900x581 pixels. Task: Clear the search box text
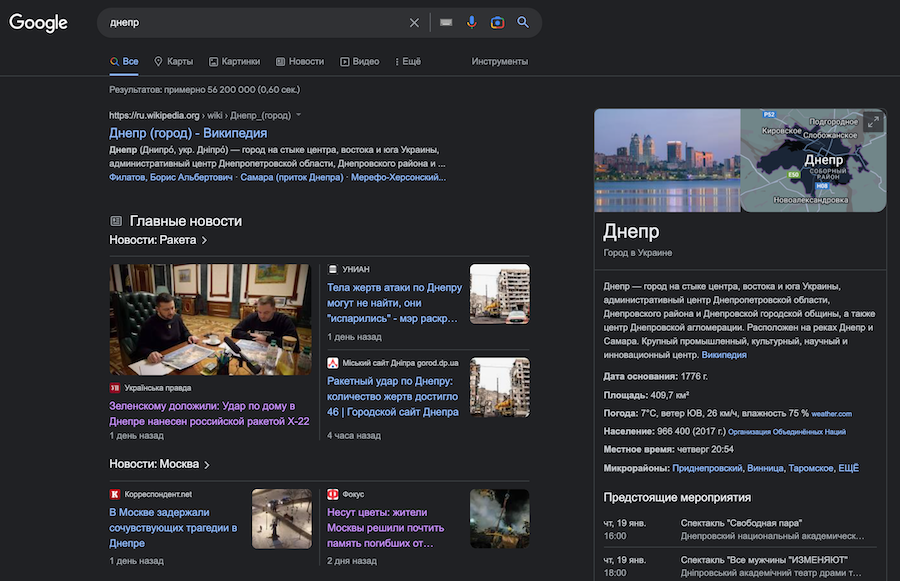point(415,23)
